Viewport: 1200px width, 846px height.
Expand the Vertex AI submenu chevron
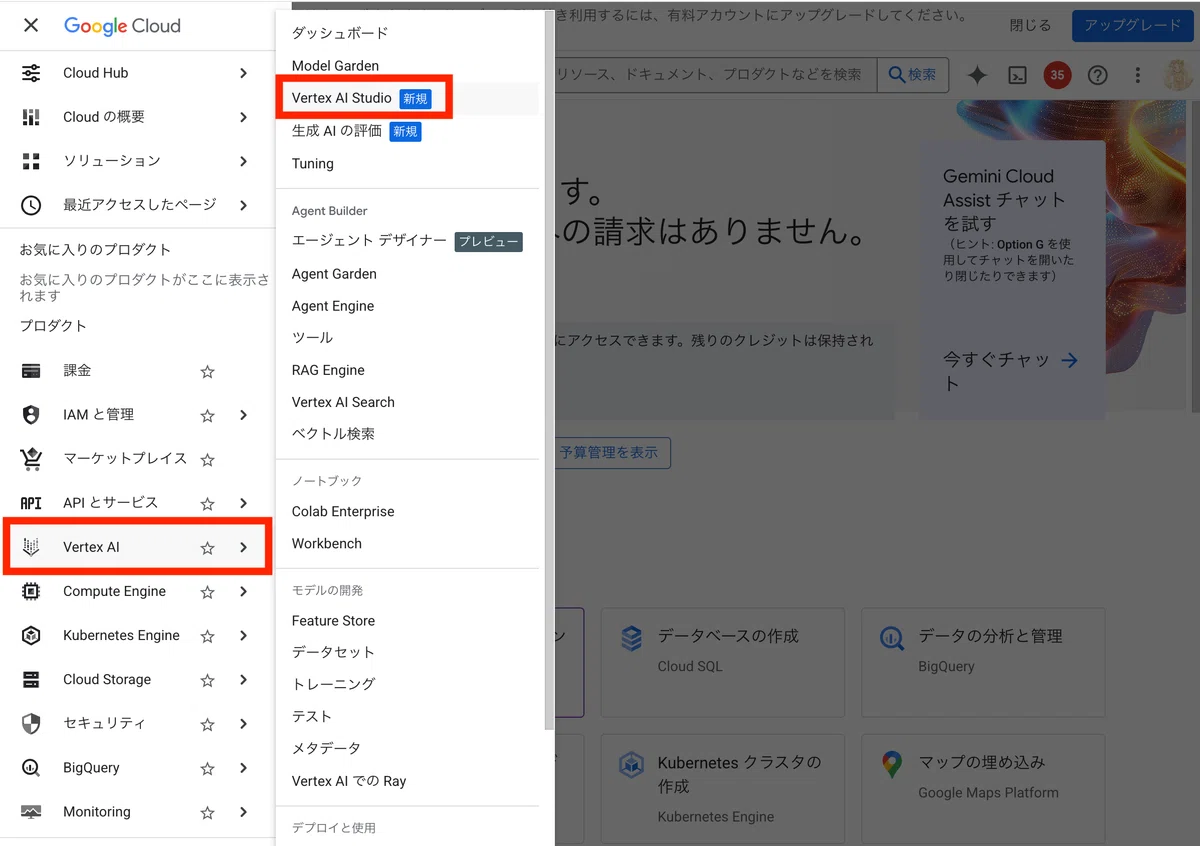coord(243,547)
